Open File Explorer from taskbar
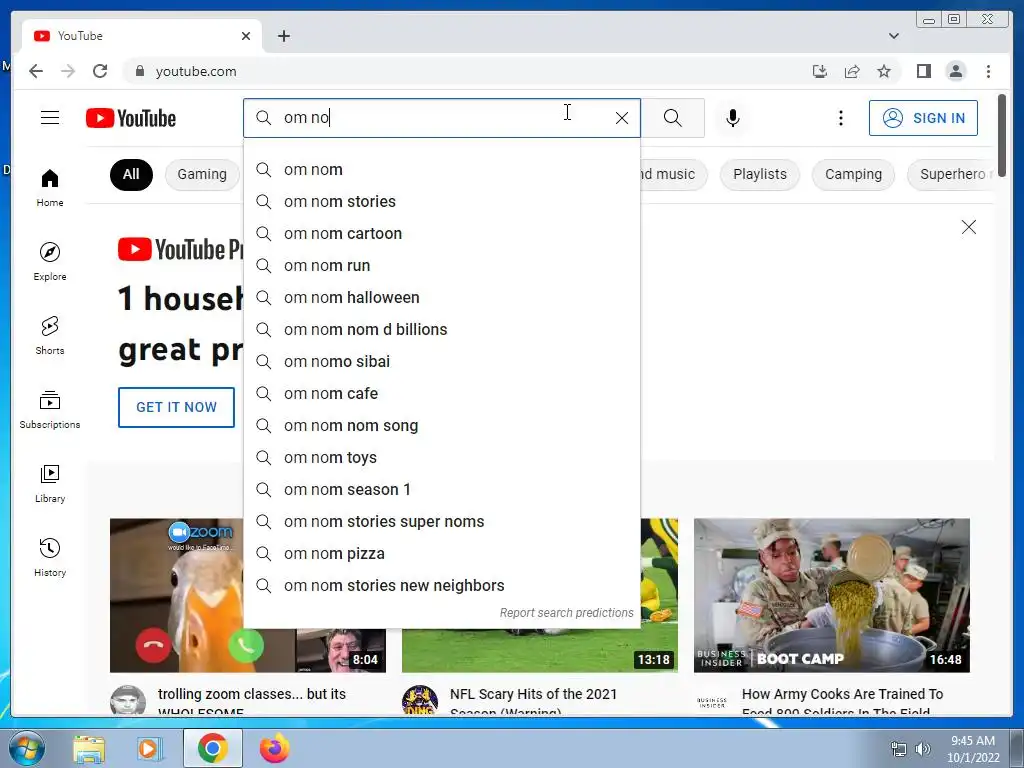Viewport: 1024px width, 768px height. coord(89,749)
